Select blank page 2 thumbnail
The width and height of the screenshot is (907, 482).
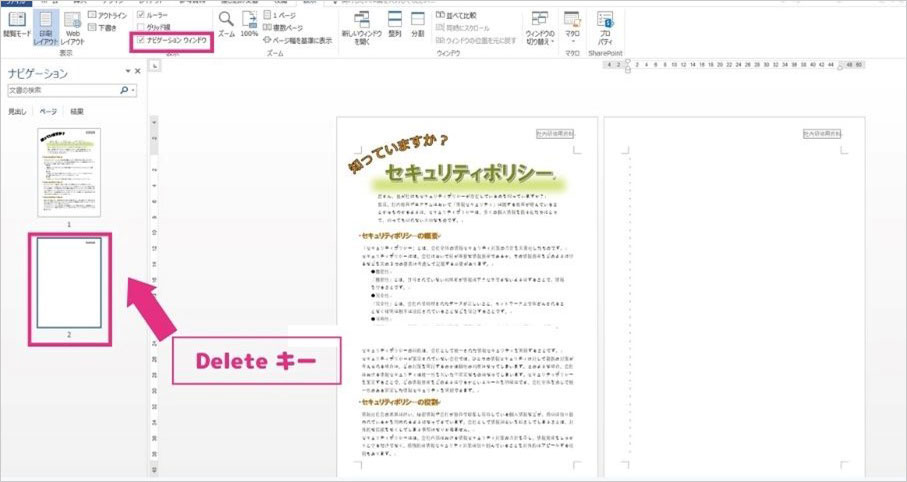pyautogui.click(x=69, y=283)
